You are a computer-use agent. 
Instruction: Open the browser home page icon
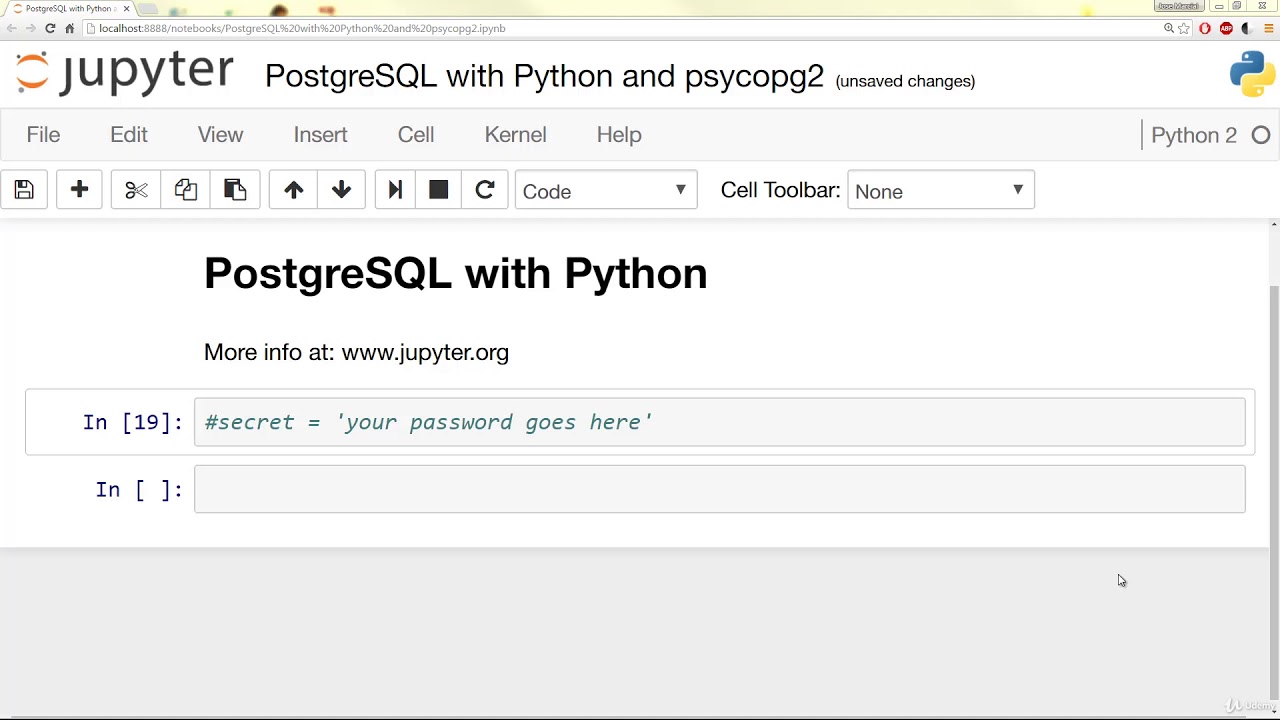69,28
